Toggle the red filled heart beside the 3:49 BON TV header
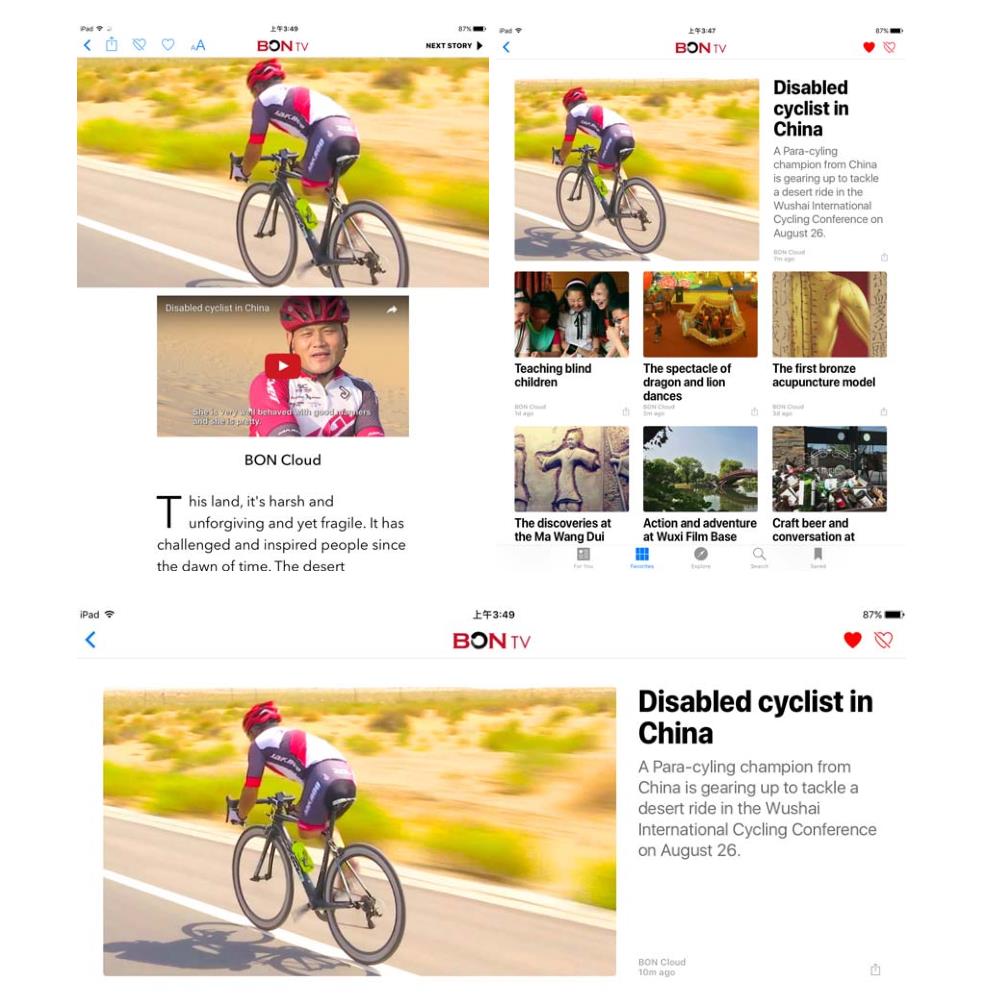Viewport: 990px width, 1003px height. (x=852, y=640)
